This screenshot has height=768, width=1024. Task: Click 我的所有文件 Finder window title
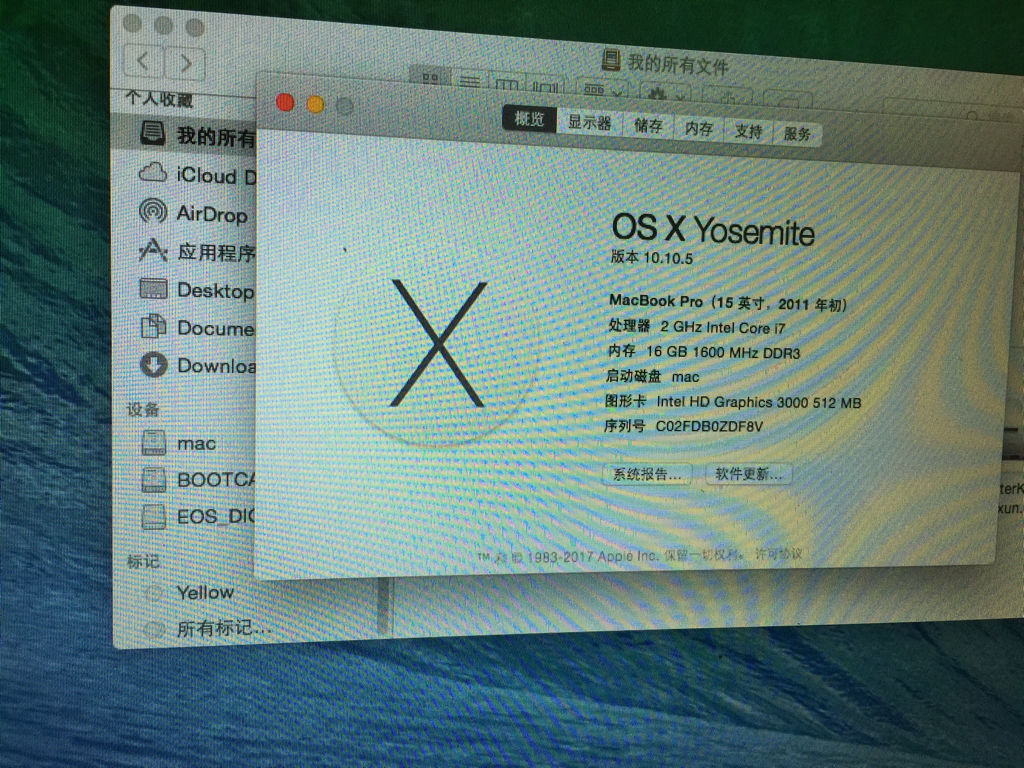click(677, 64)
